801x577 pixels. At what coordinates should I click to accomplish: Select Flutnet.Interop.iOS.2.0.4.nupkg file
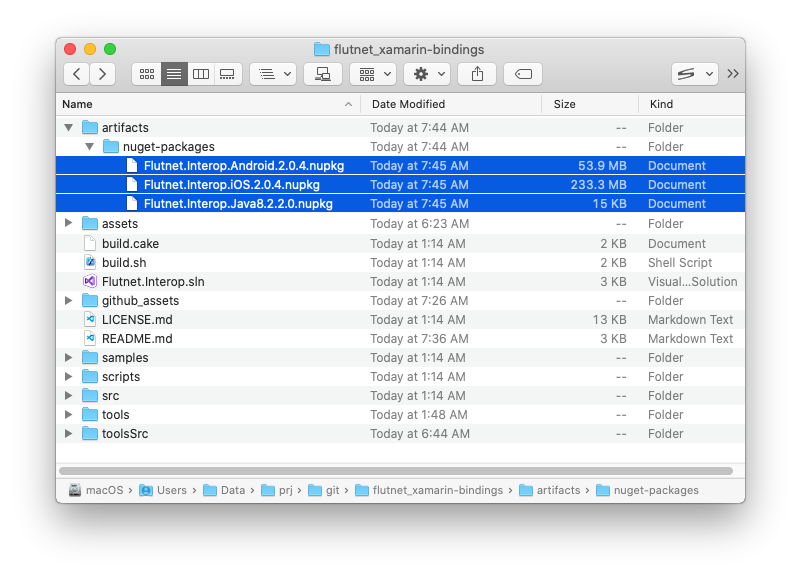[x=400, y=184]
